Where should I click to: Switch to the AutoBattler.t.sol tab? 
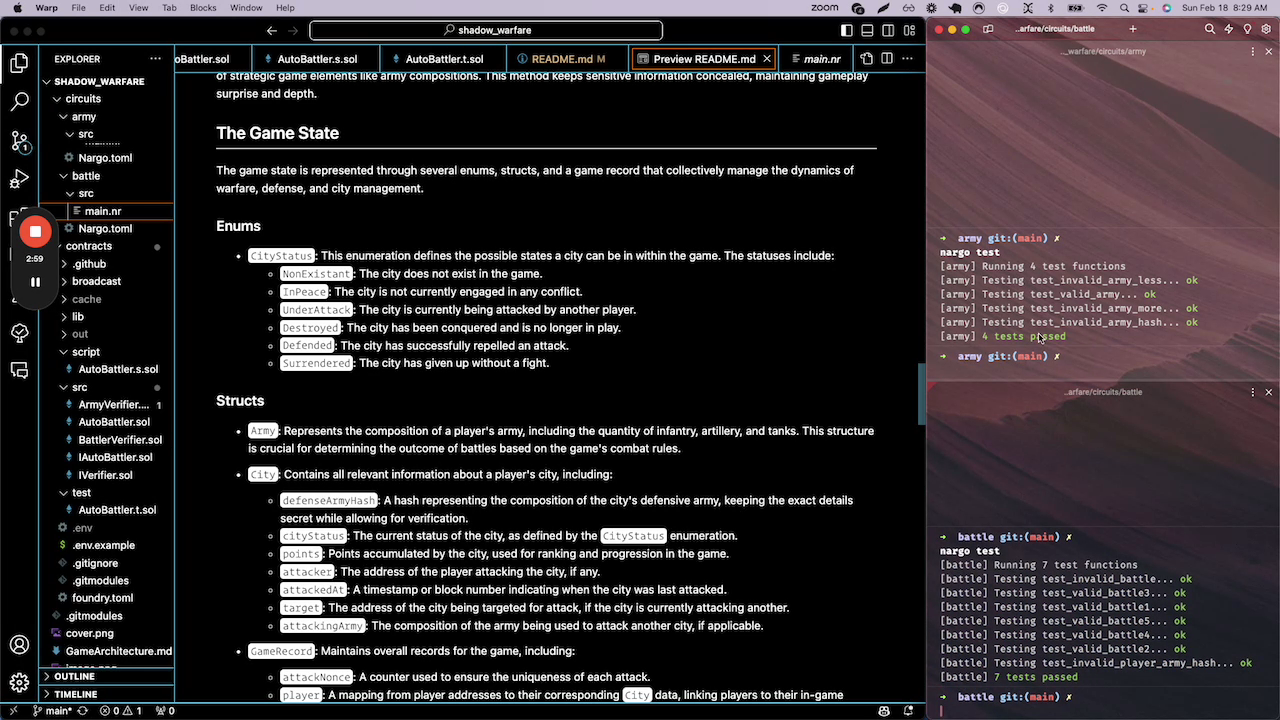click(x=444, y=59)
